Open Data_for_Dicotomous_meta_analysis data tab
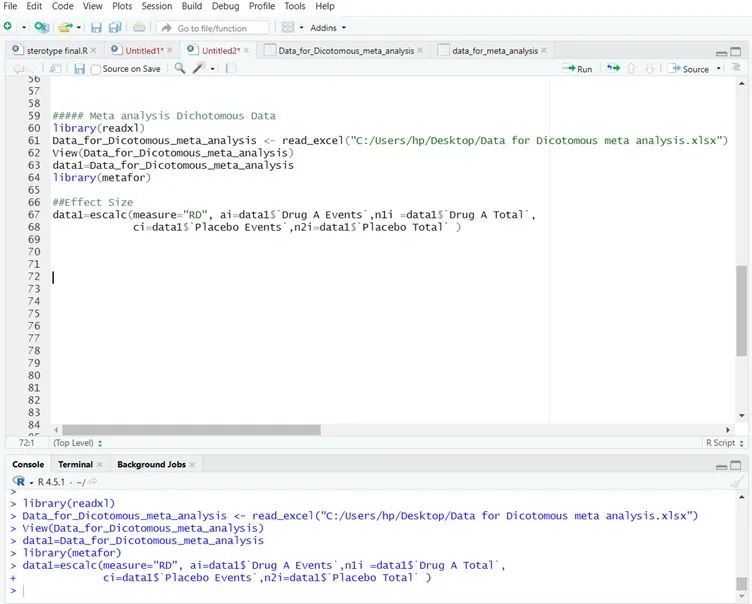This screenshot has height=604, width=752. pyautogui.click(x=346, y=50)
